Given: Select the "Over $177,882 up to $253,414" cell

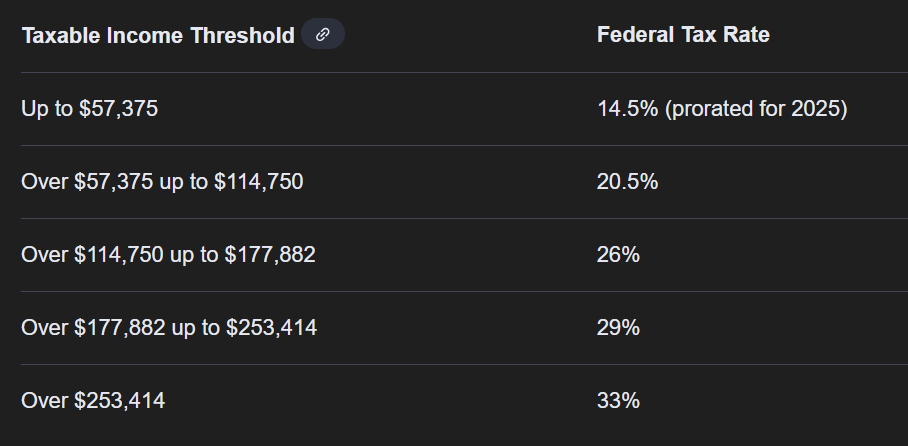Looking at the screenshot, I should 168,327.
